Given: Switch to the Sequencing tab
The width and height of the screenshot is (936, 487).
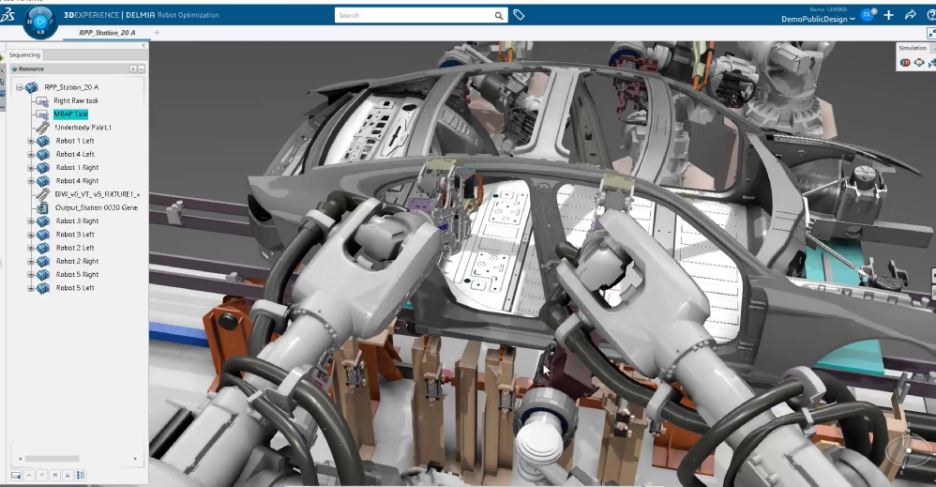Looking at the screenshot, I should 24,55.
